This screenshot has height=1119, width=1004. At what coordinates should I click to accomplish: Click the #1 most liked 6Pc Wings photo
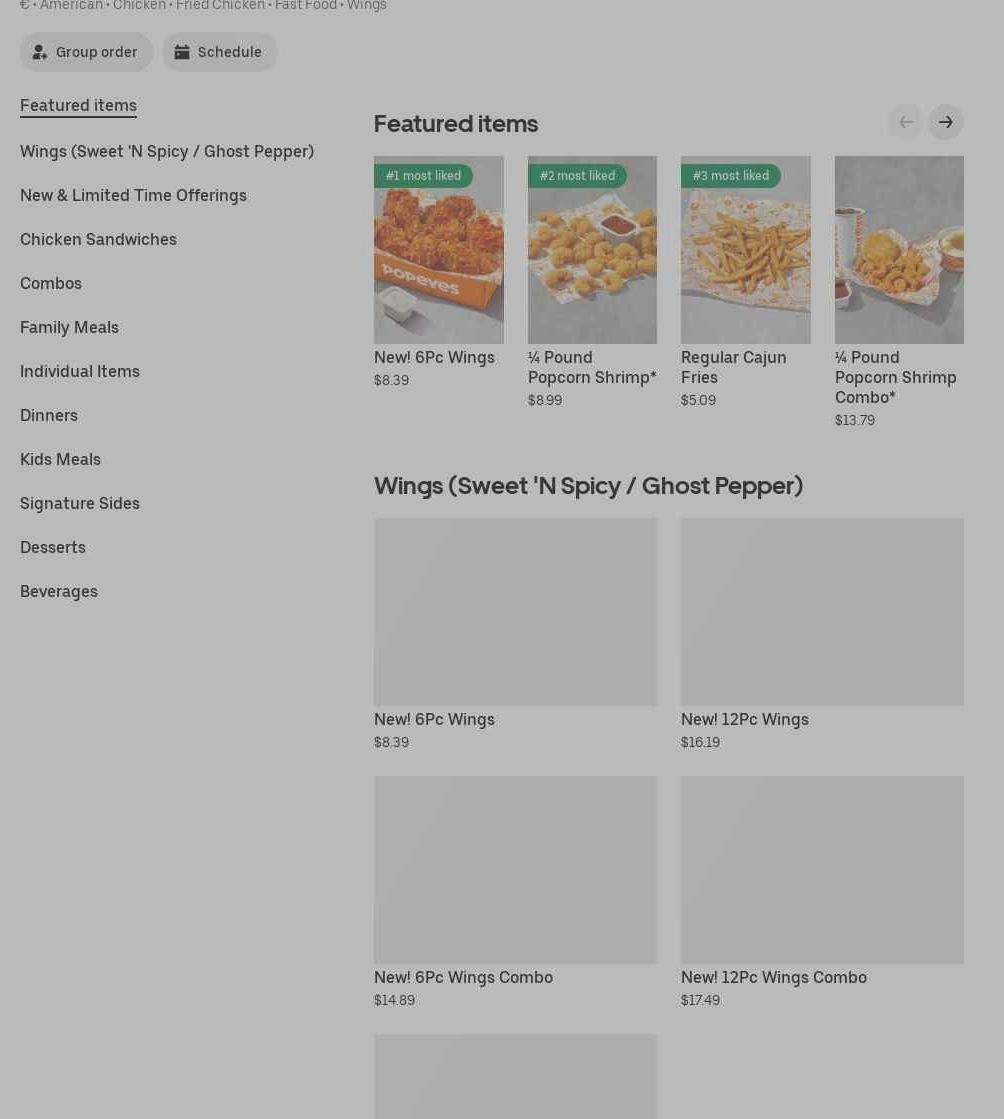[438, 250]
